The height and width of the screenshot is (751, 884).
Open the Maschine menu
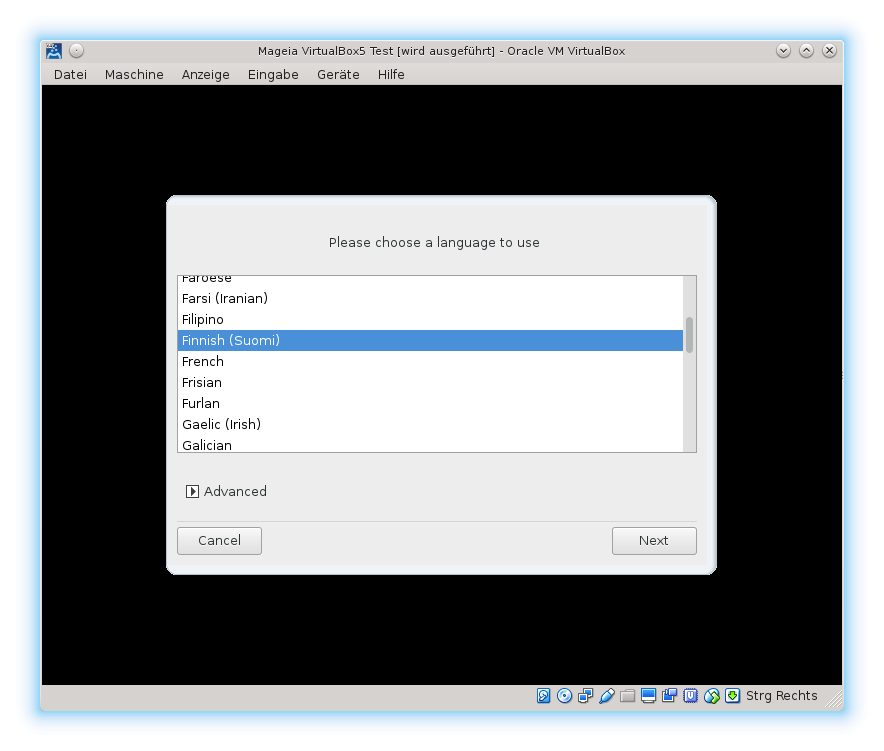coord(134,74)
